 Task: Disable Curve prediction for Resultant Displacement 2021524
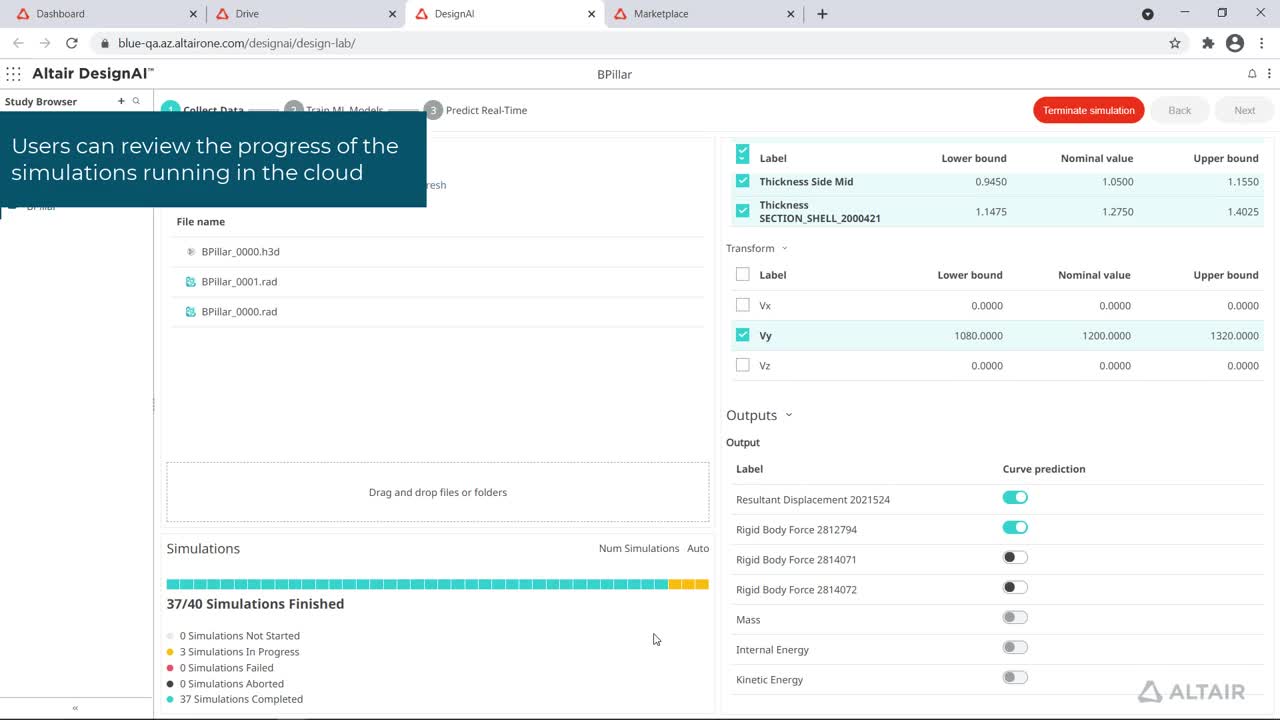coord(1015,497)
